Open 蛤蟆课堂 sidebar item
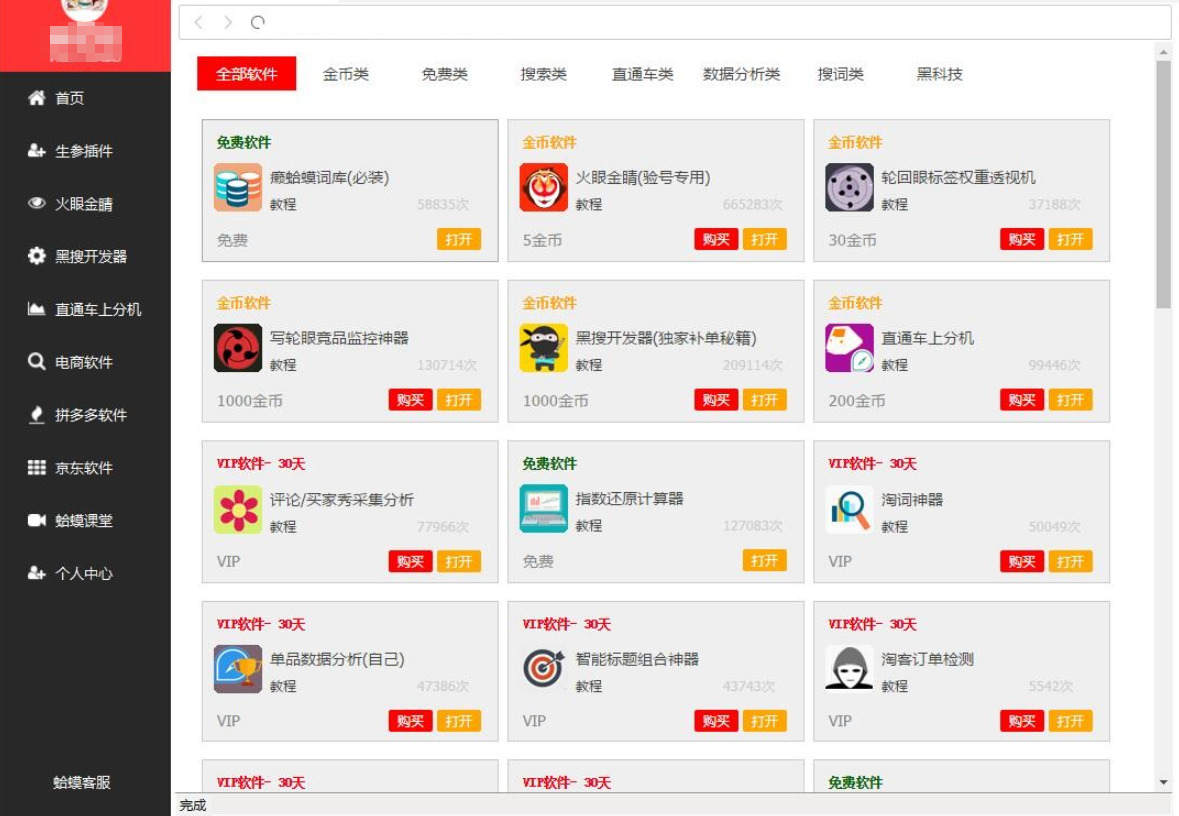The image size is (1179, 816). [x=85, y=520]
